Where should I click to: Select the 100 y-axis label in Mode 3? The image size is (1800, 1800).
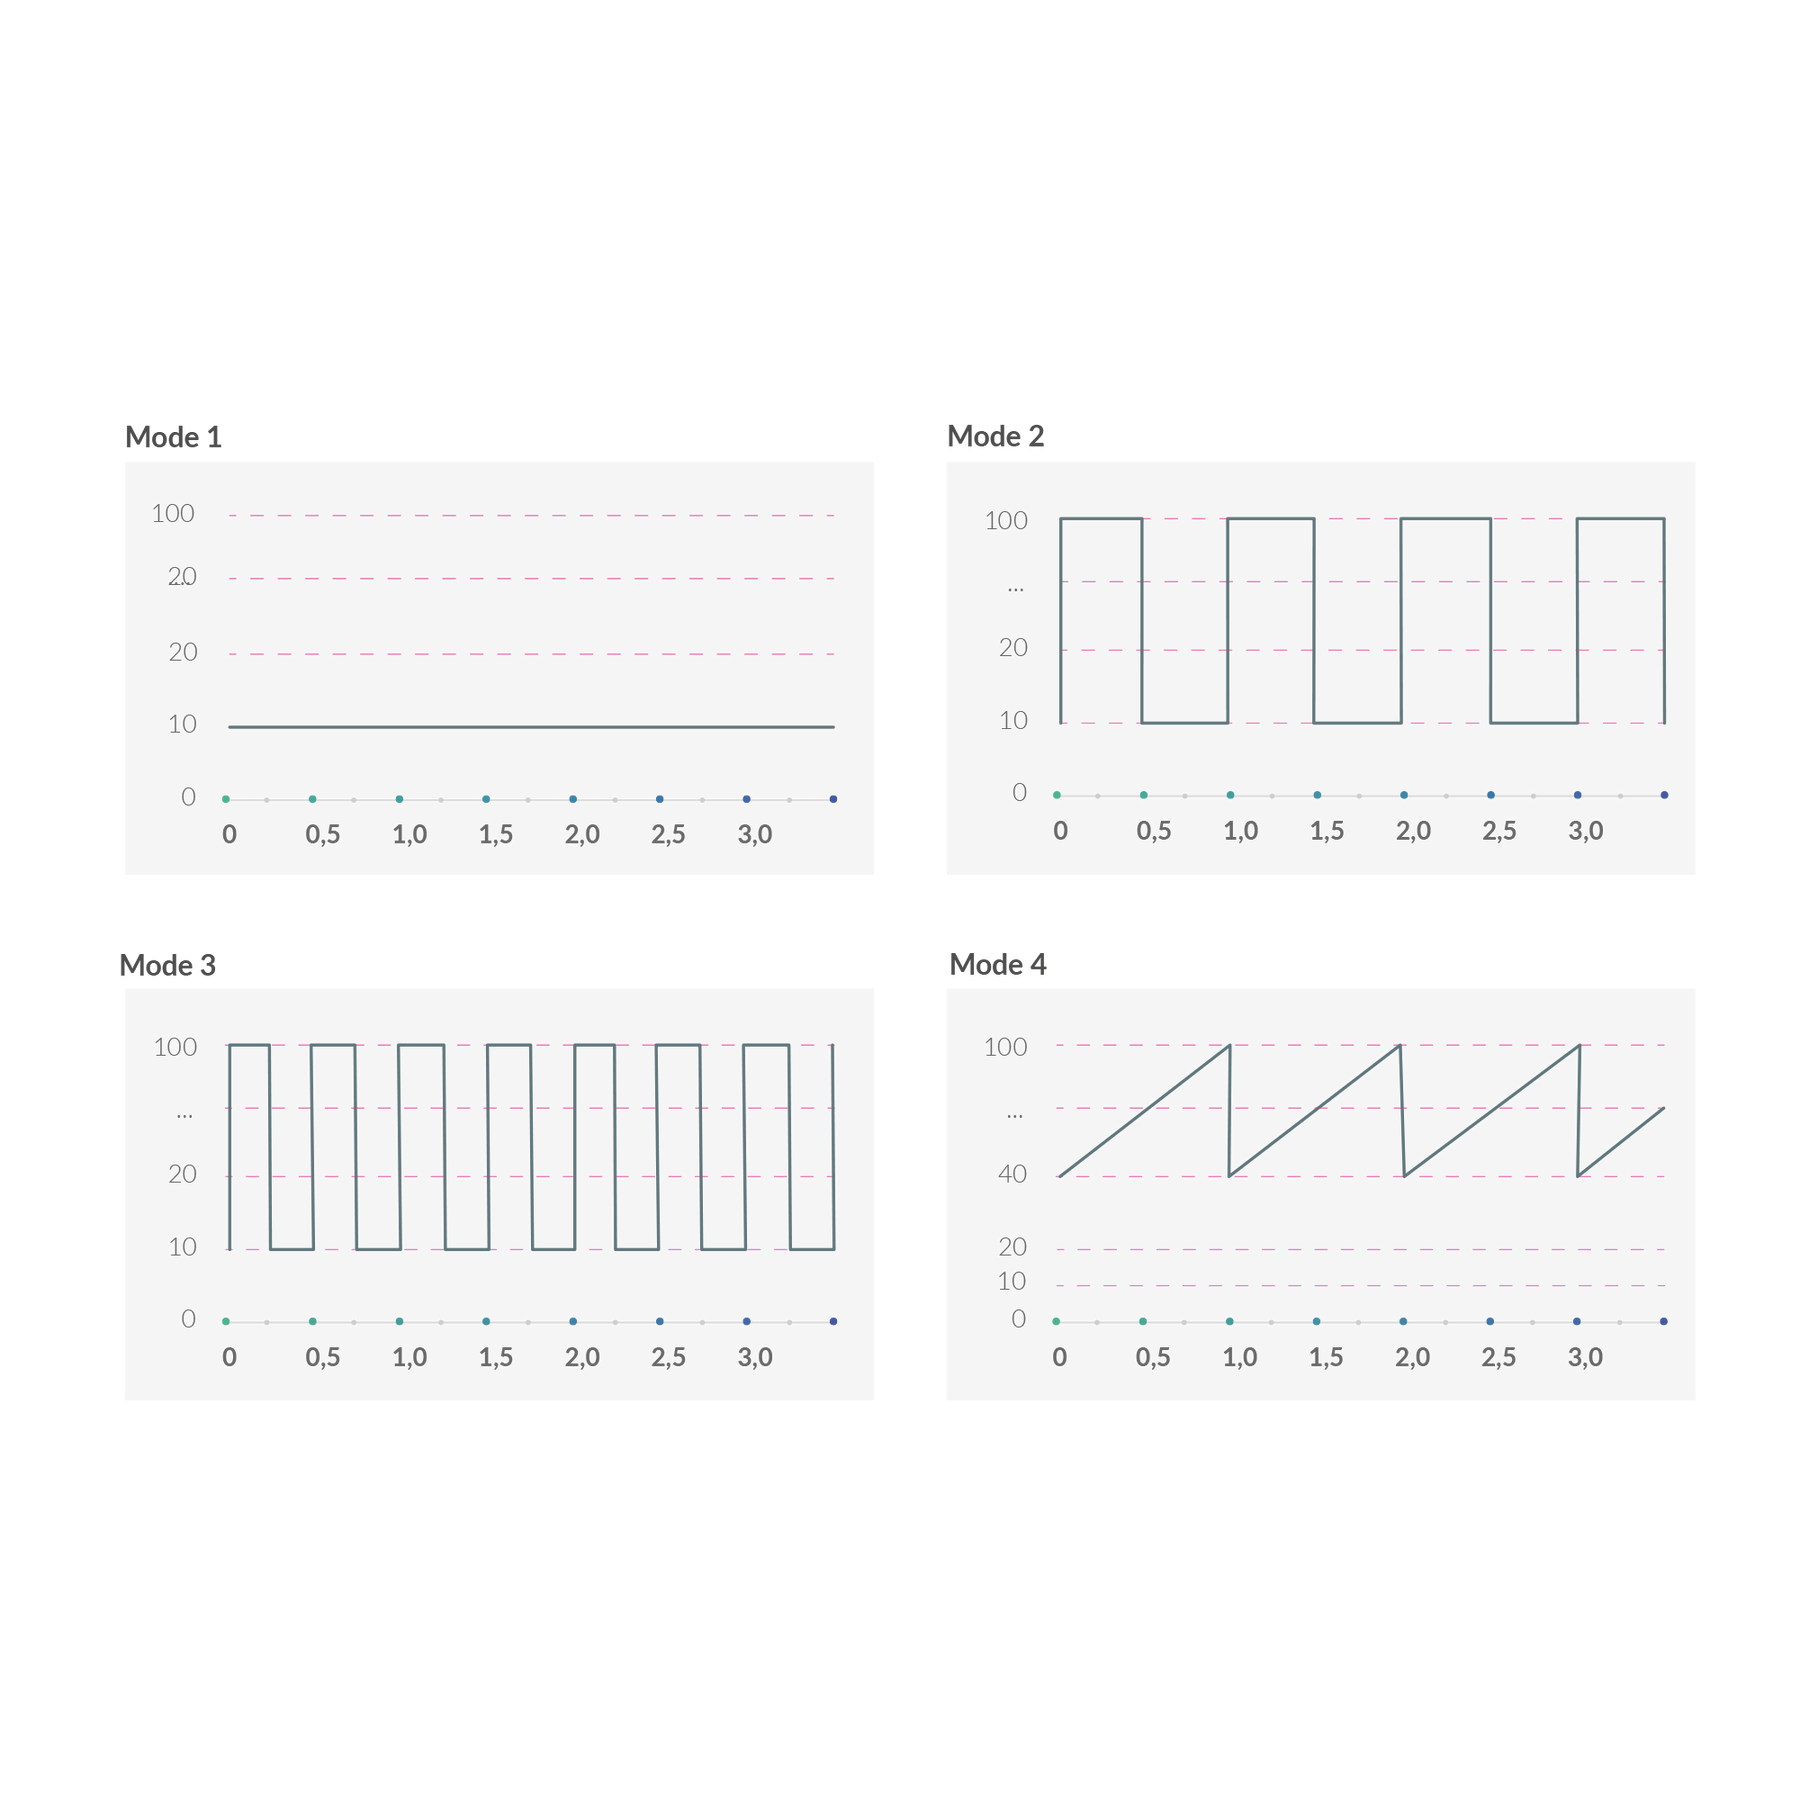175,1048
